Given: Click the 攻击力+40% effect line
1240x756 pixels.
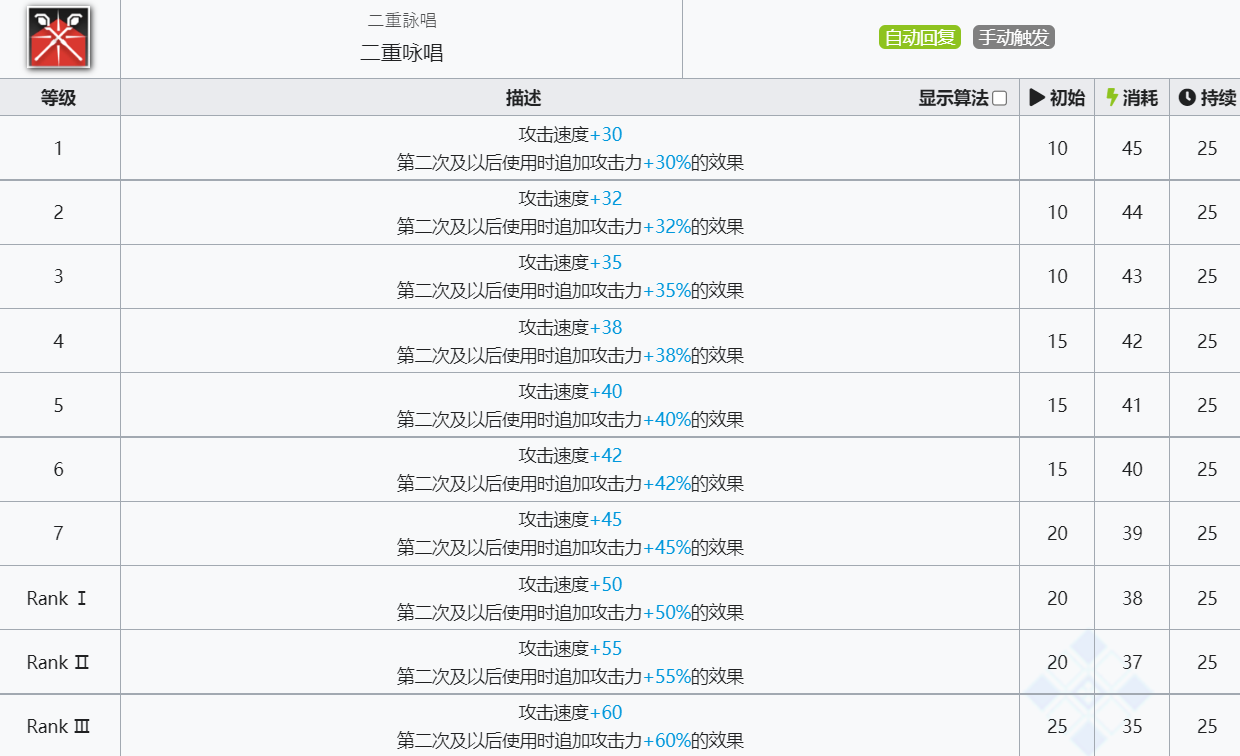Looking at the screenshot, I should 570,419.
